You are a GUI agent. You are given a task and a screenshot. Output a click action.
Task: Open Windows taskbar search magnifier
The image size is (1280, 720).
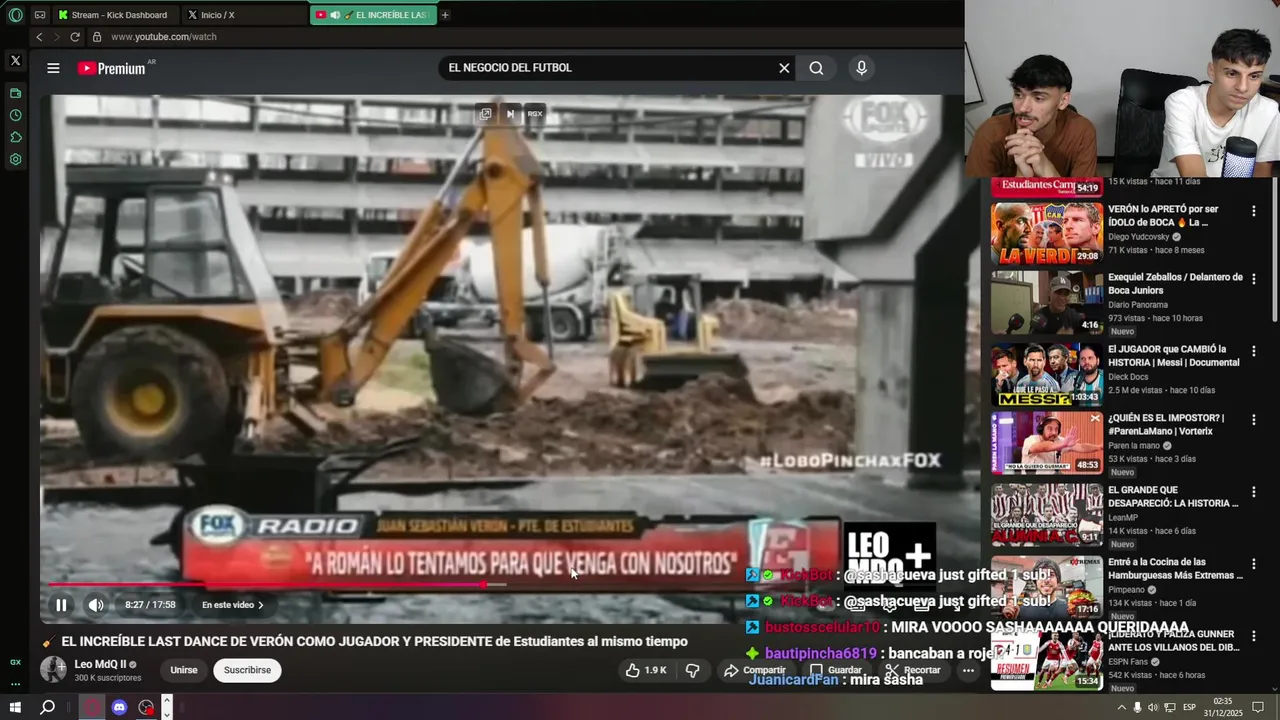coord(47,707)
